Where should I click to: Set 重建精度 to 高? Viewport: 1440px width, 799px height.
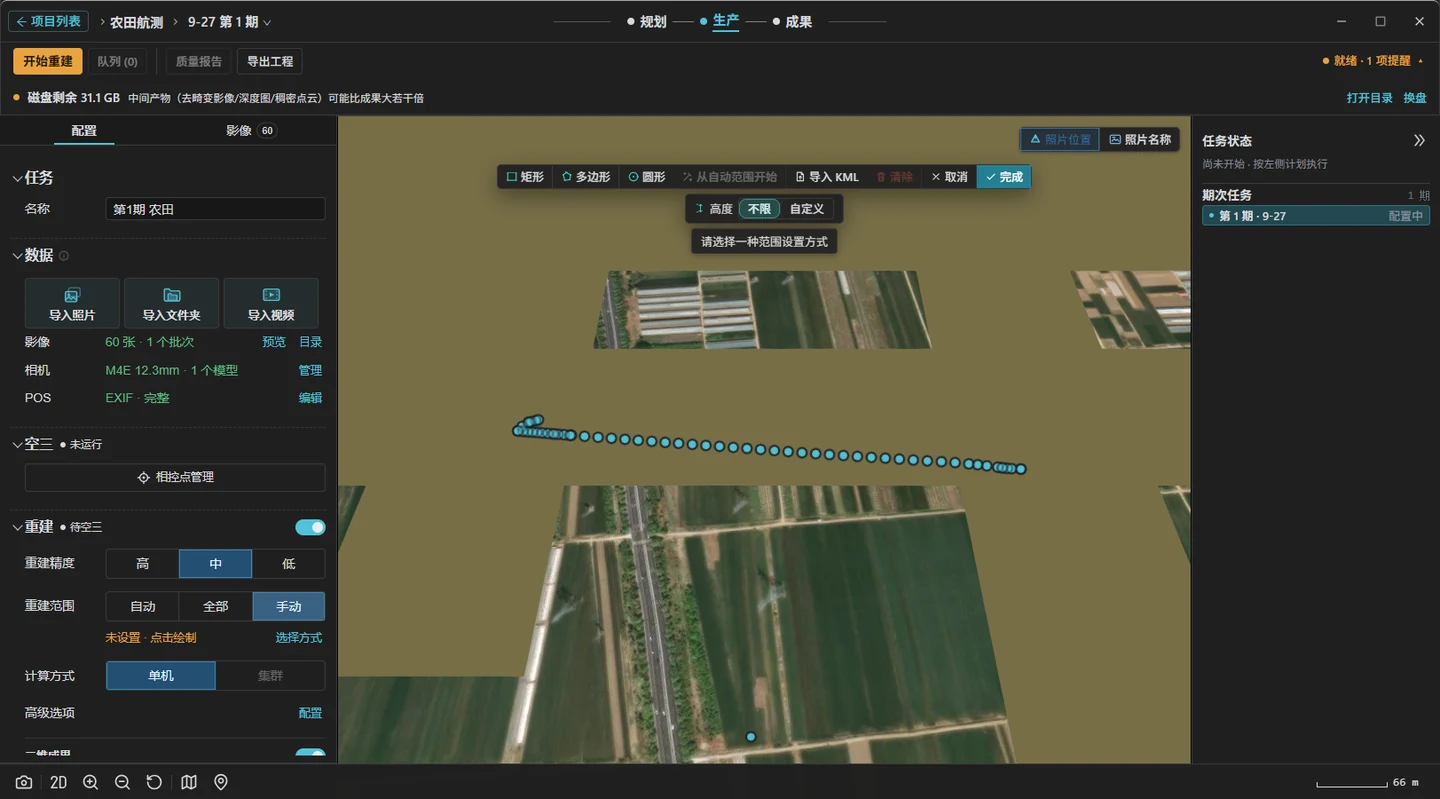point(142,564)
